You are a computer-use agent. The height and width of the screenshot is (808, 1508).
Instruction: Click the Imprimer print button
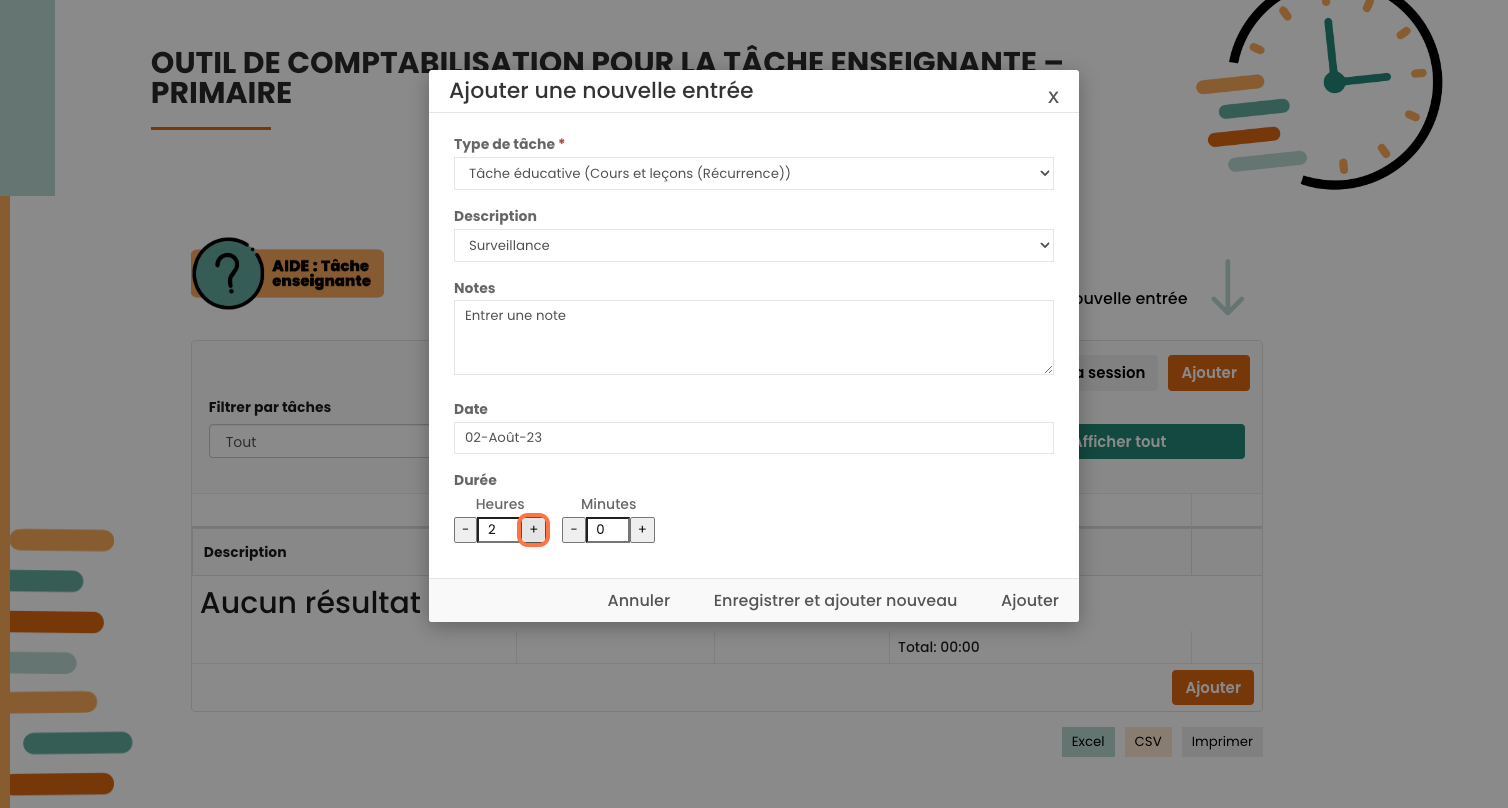(x=1222, y=741)
